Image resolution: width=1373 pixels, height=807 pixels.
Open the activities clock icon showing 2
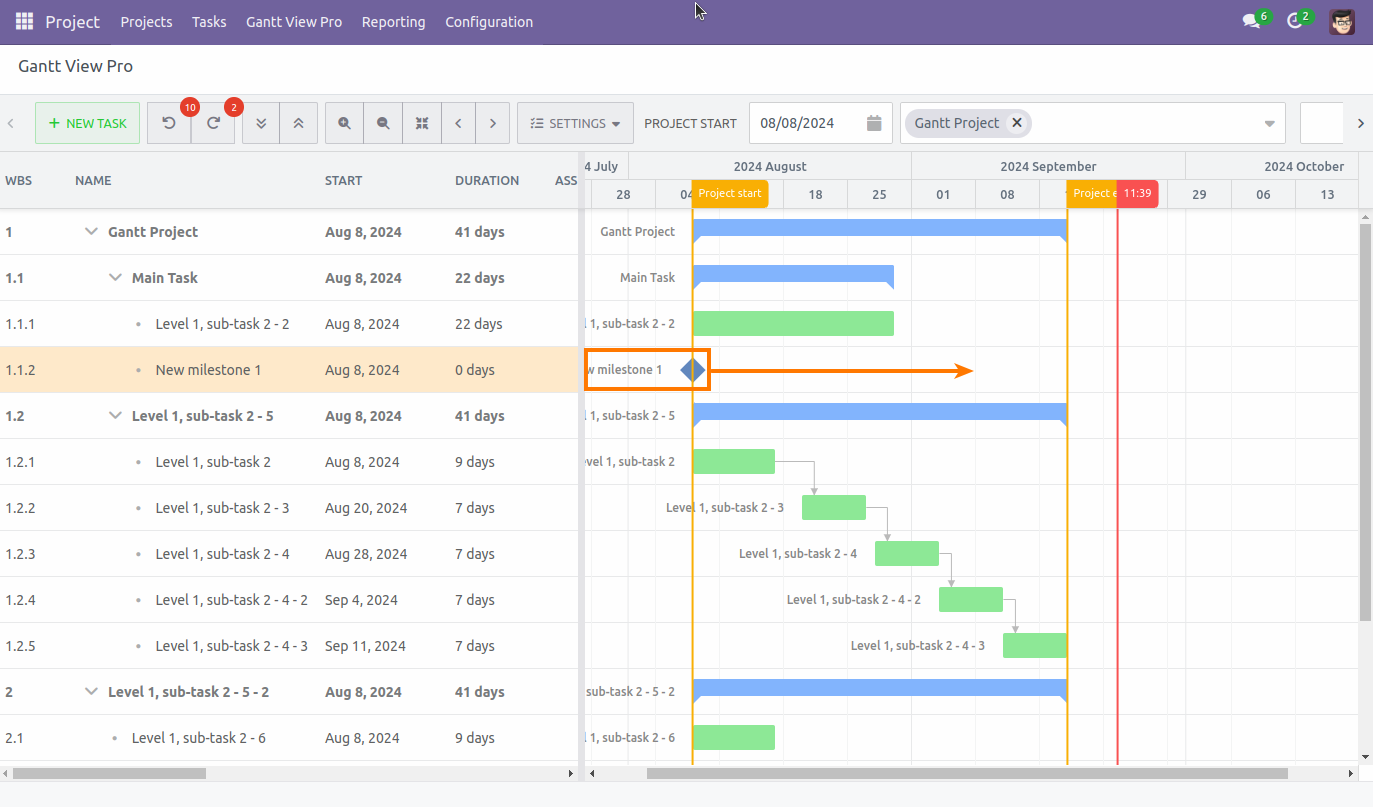tap(1295, 20)
